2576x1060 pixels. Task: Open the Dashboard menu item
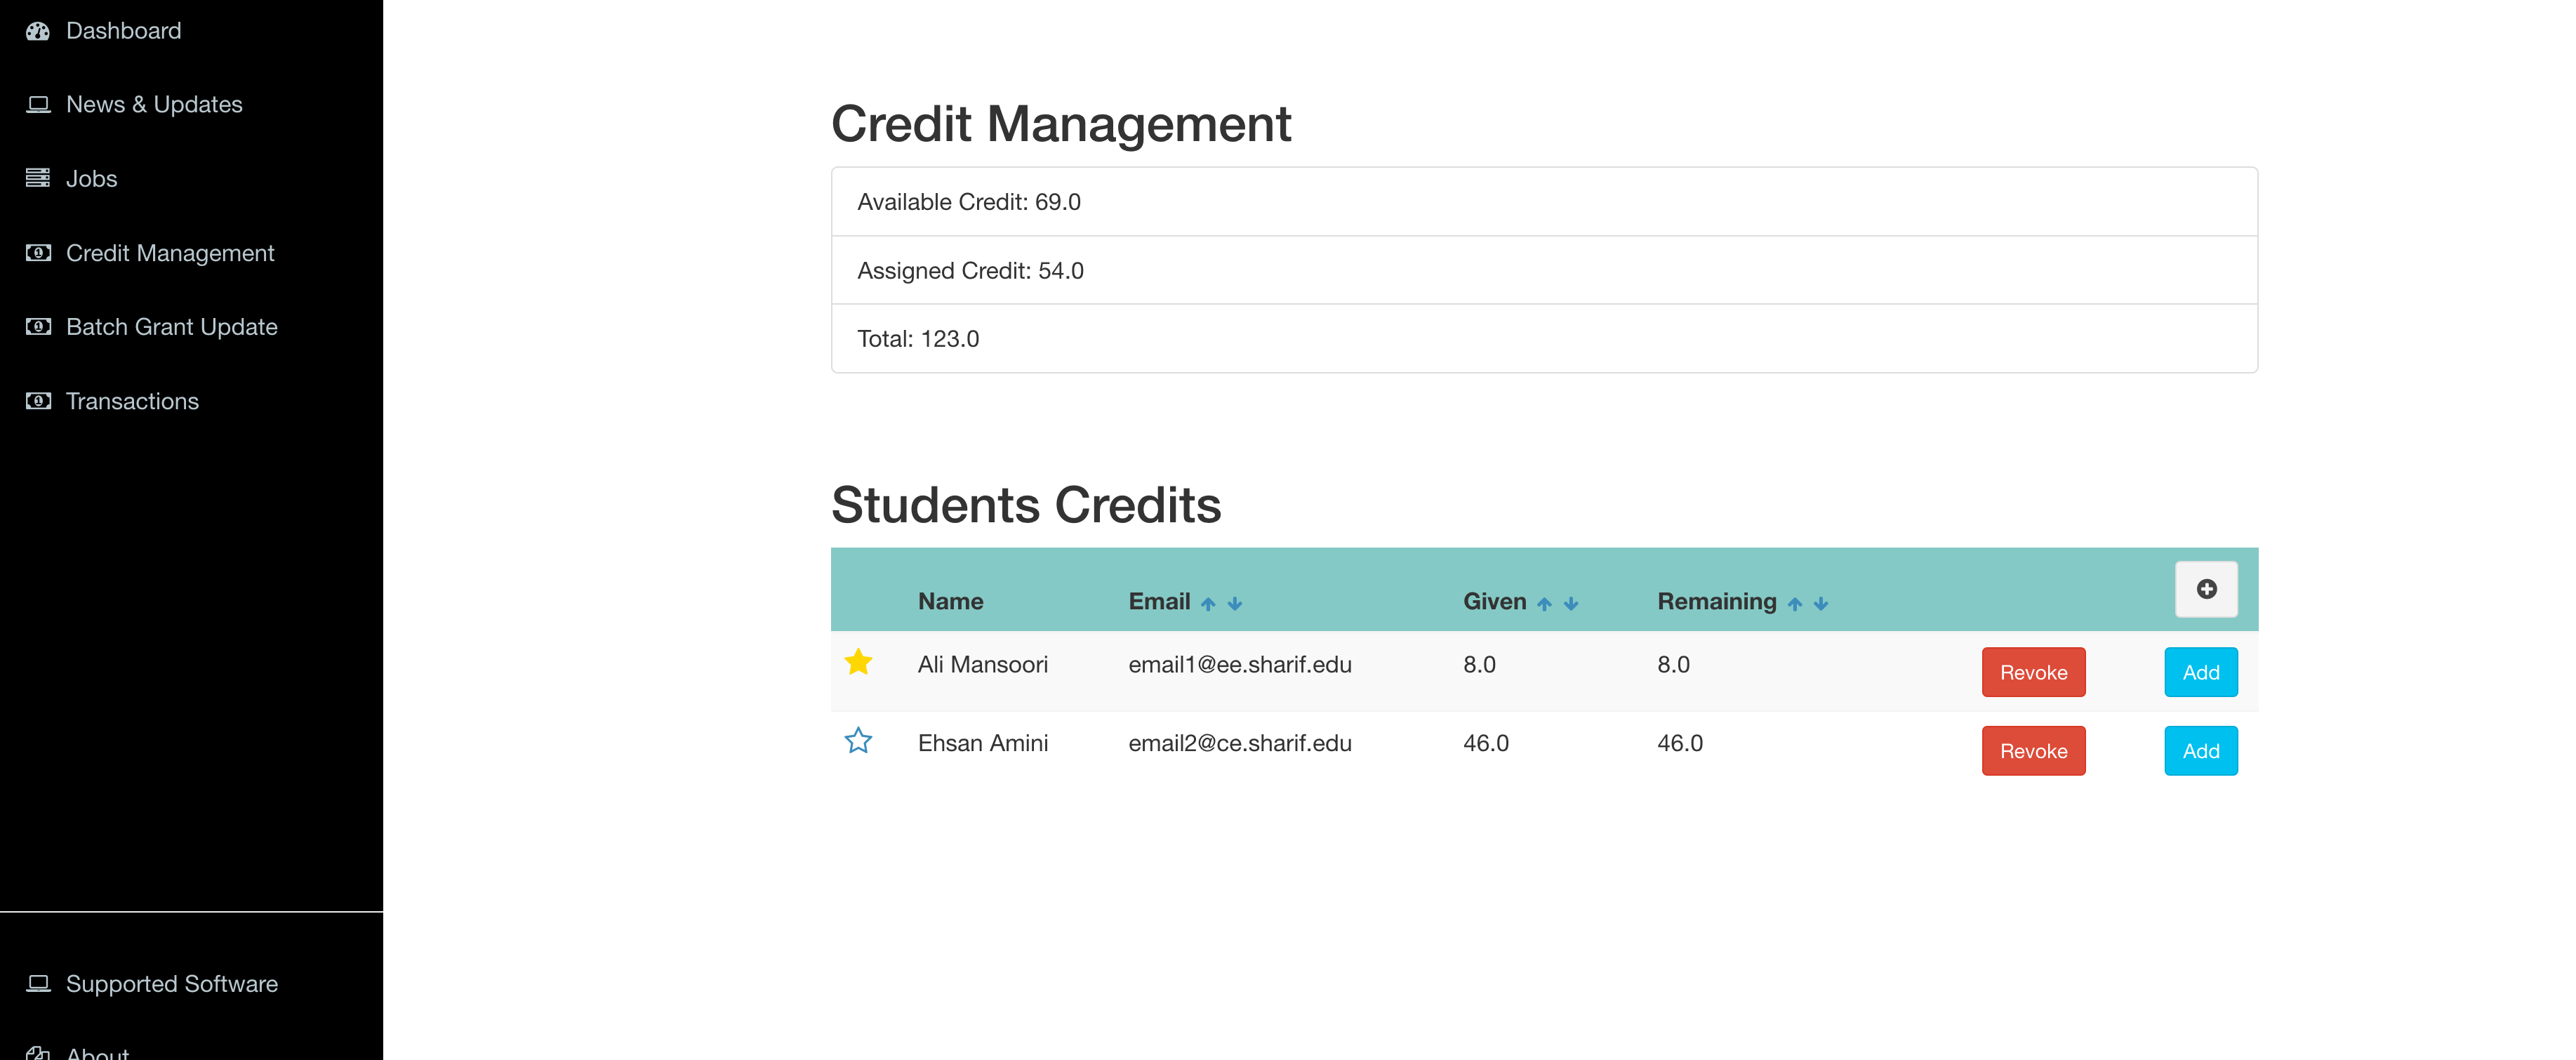coord(124,31)
